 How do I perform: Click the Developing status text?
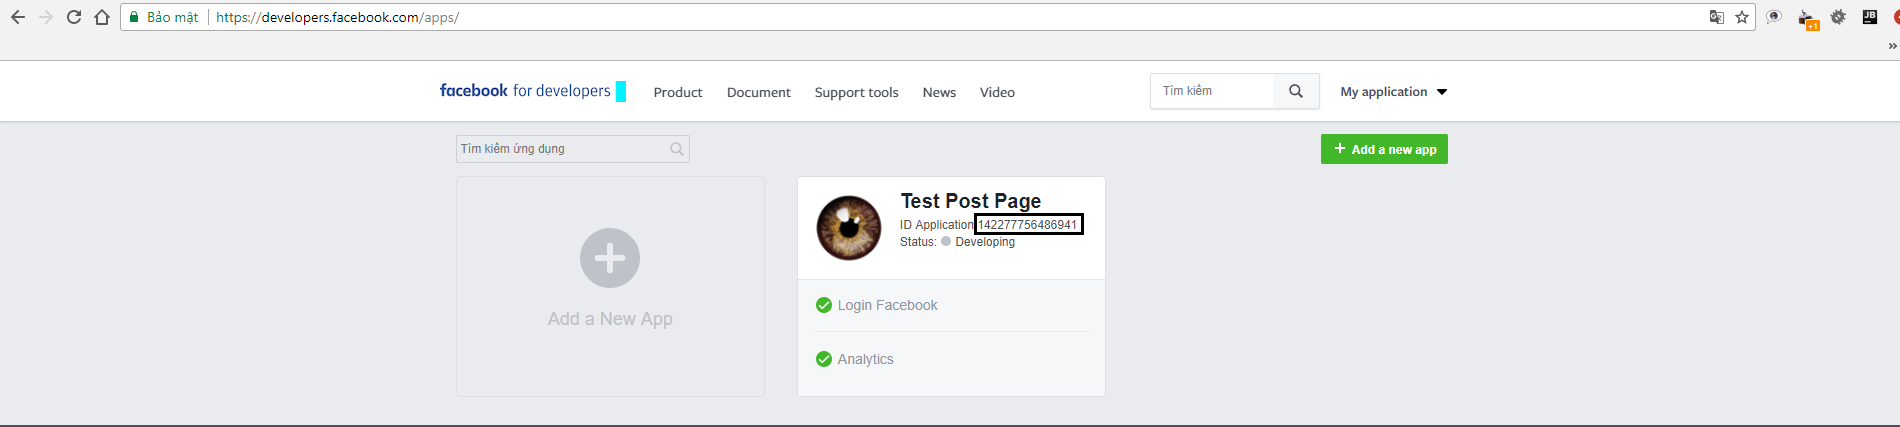[x=985, y=242]
